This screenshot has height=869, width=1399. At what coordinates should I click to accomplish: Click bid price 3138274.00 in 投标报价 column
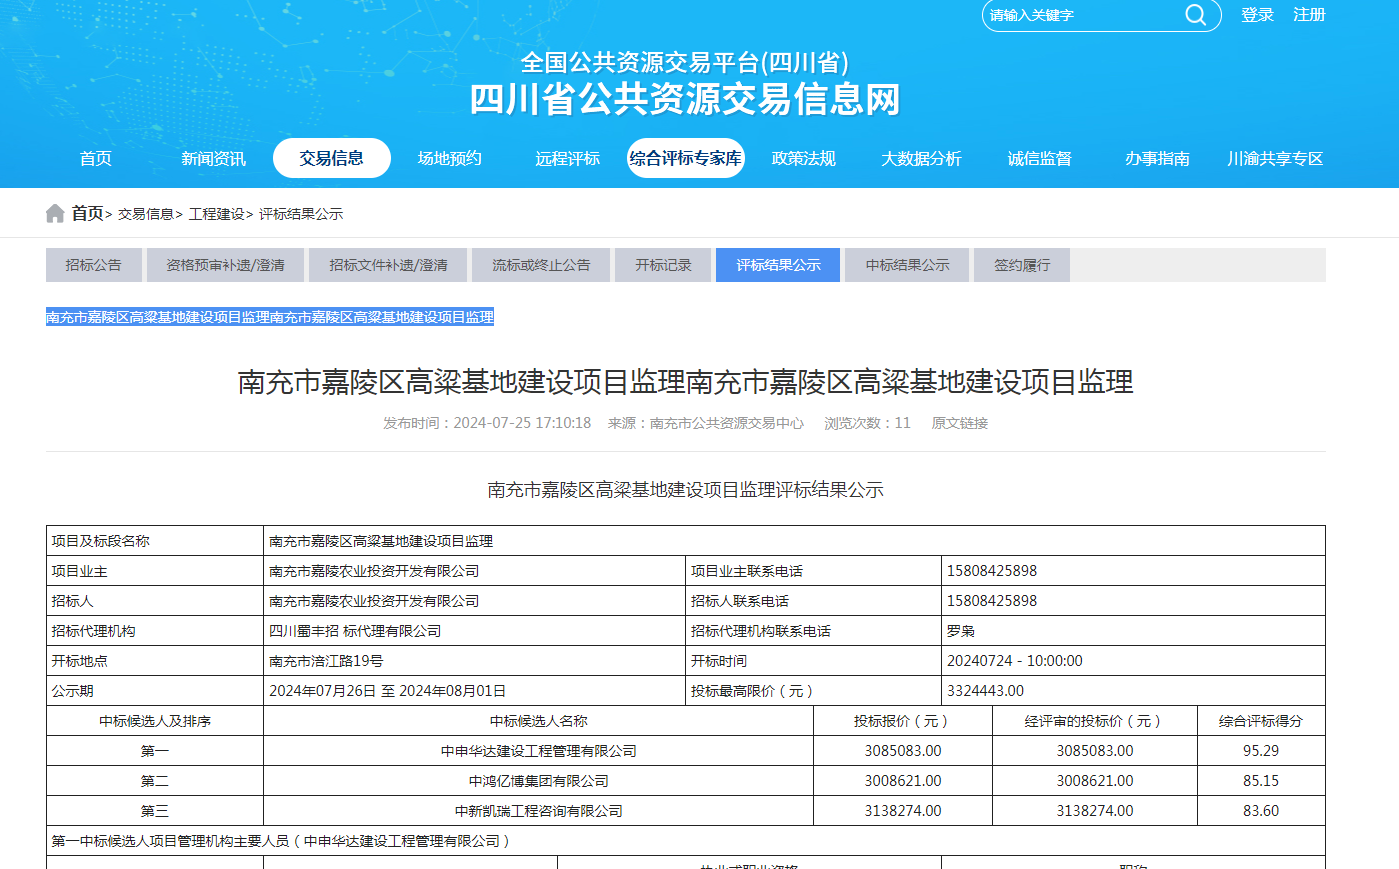(903, 811)
